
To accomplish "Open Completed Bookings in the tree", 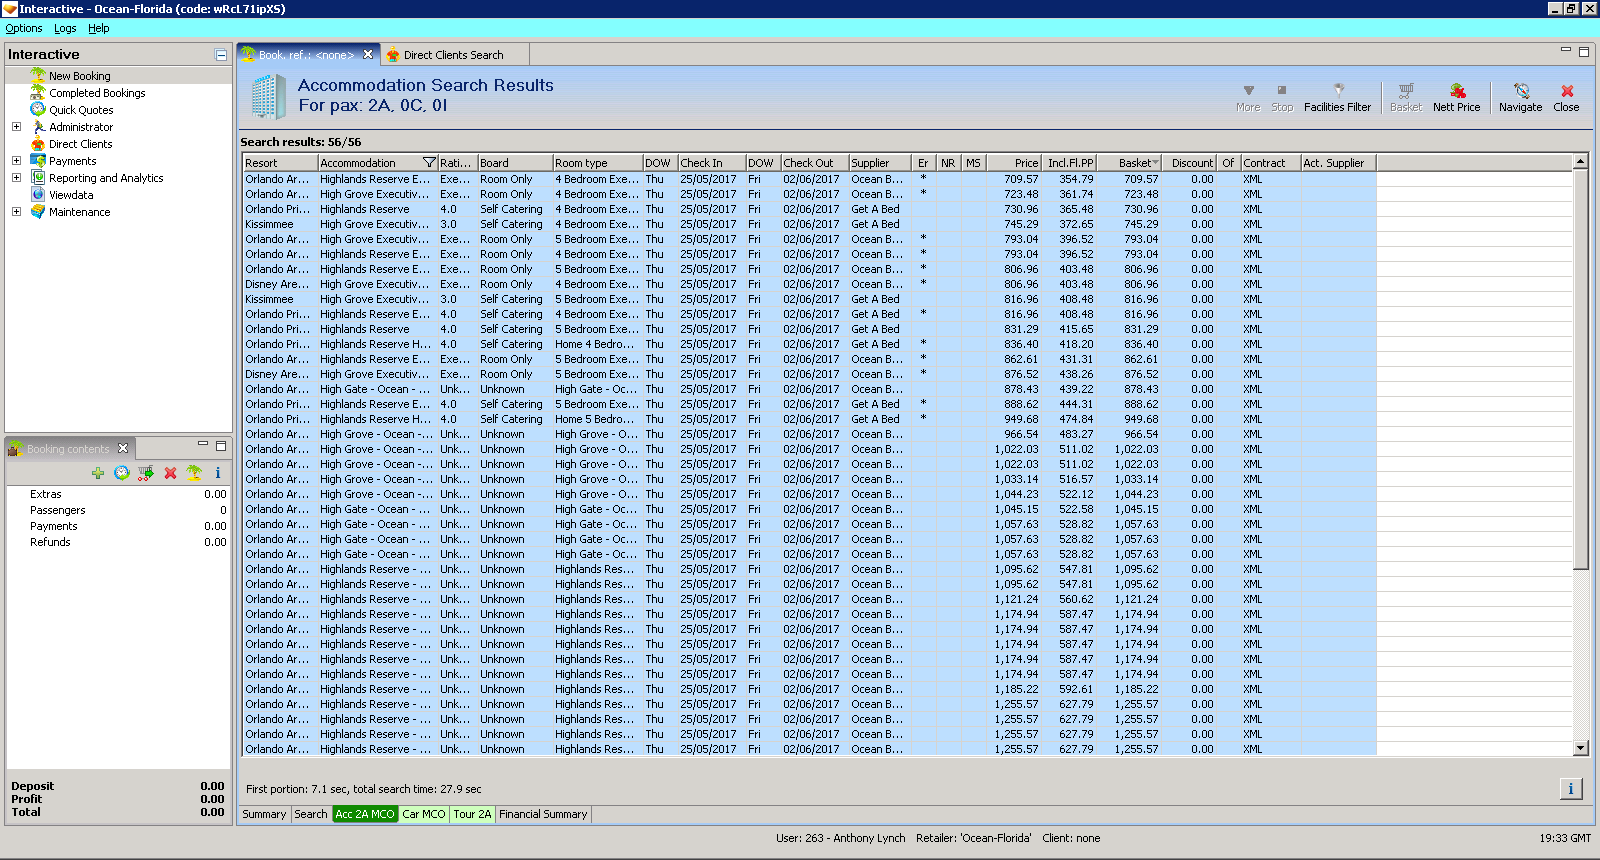I will (97, 93).
